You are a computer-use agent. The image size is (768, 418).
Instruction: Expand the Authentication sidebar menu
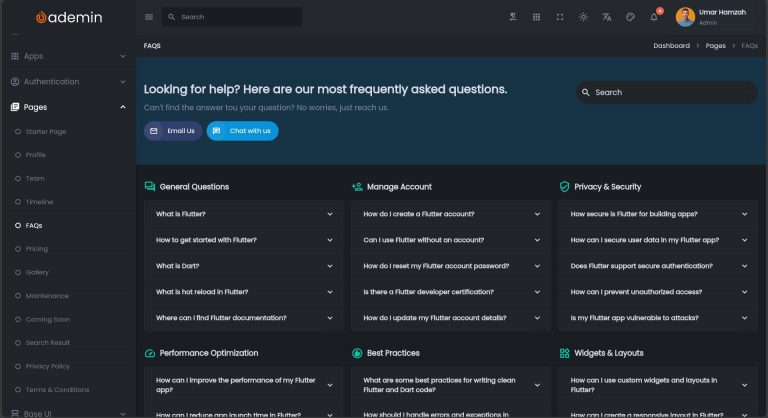point(68,82)
